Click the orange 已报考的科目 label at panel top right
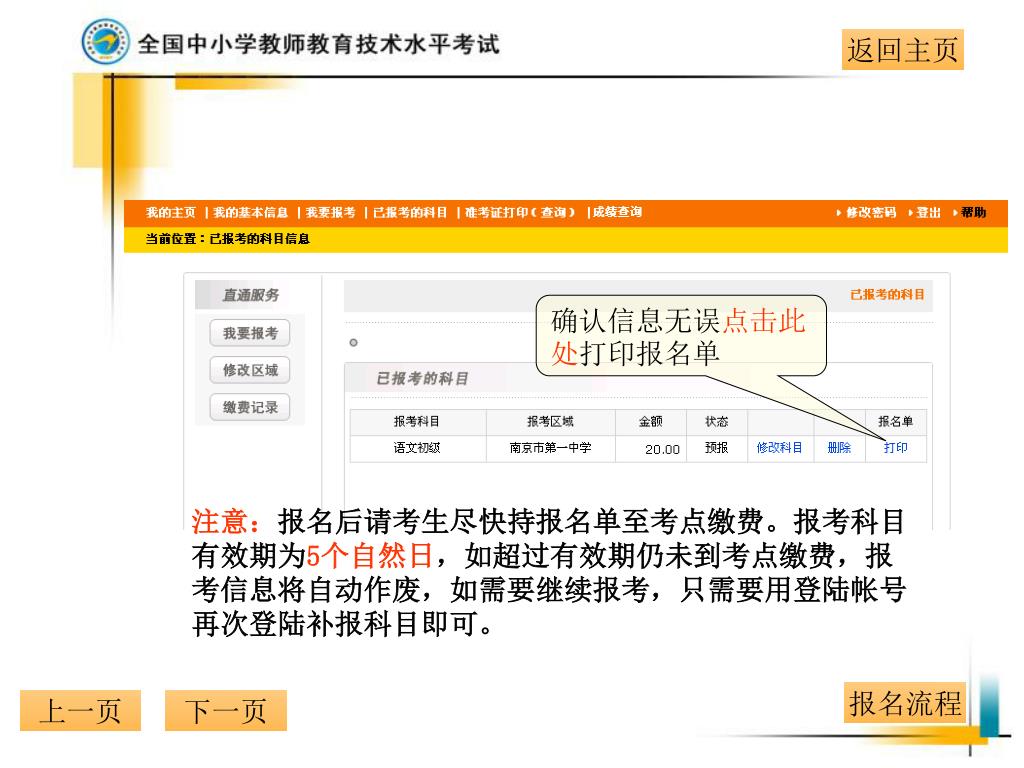Screen dimensions: 1024x768 (887, 295)
